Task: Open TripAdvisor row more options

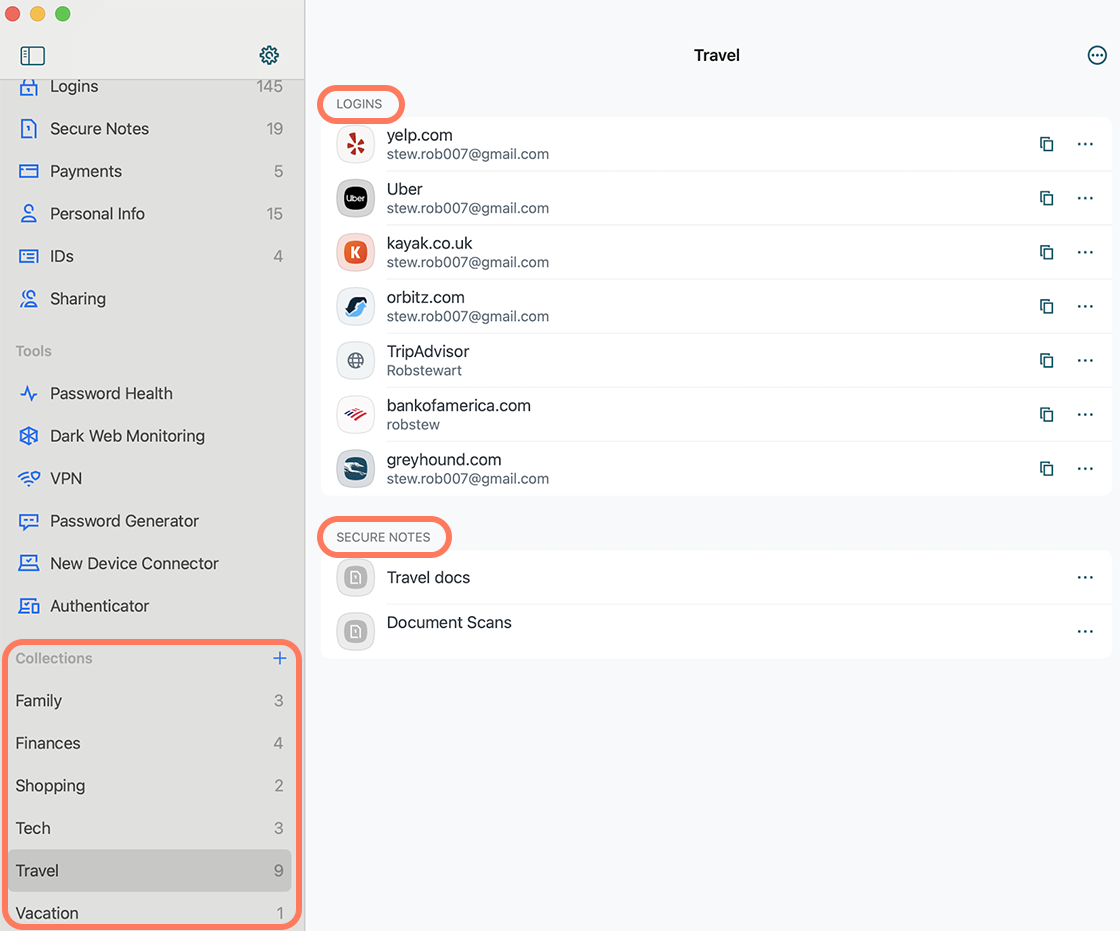Action: [1084, 360]
